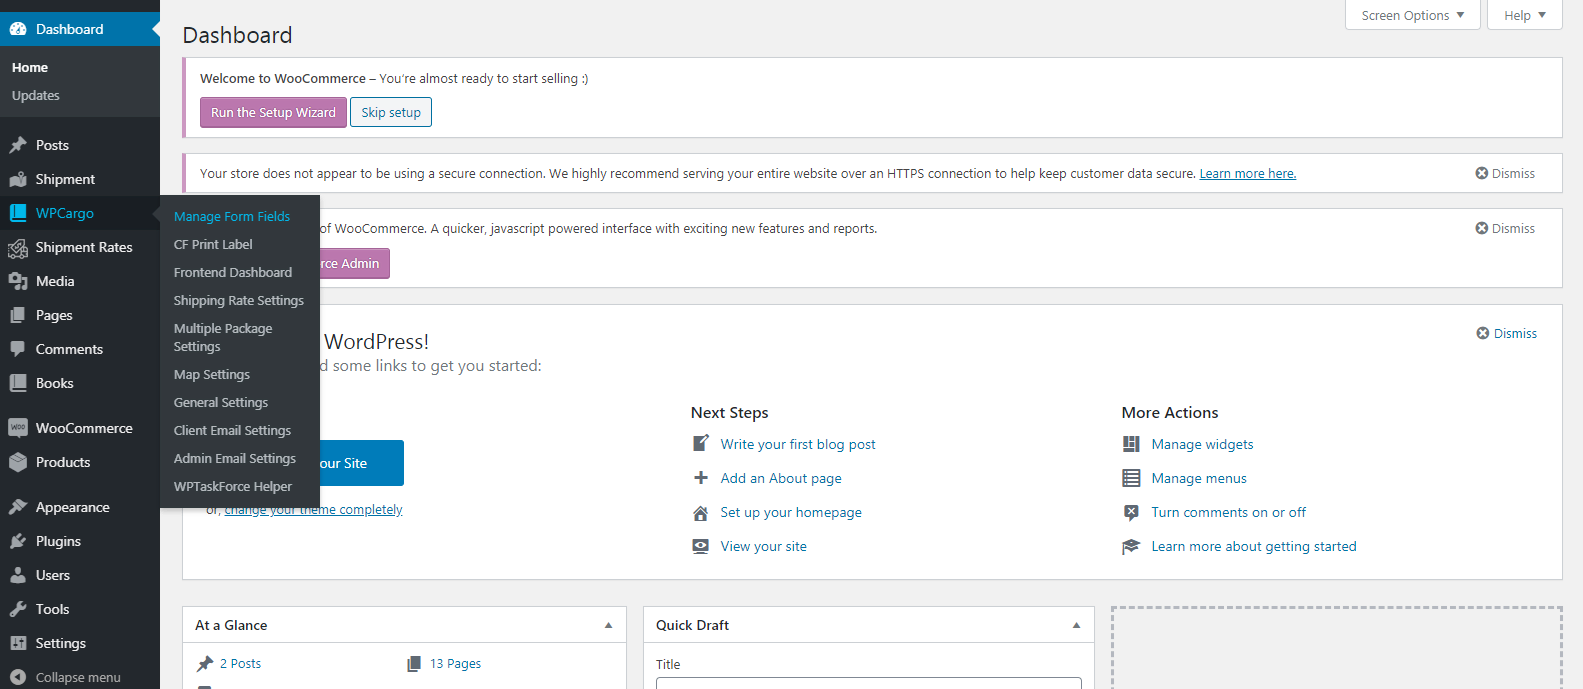1583x689 pixels.
Task: Click the Users person icon
Action: pyautogui.click(x=18, y=575)
